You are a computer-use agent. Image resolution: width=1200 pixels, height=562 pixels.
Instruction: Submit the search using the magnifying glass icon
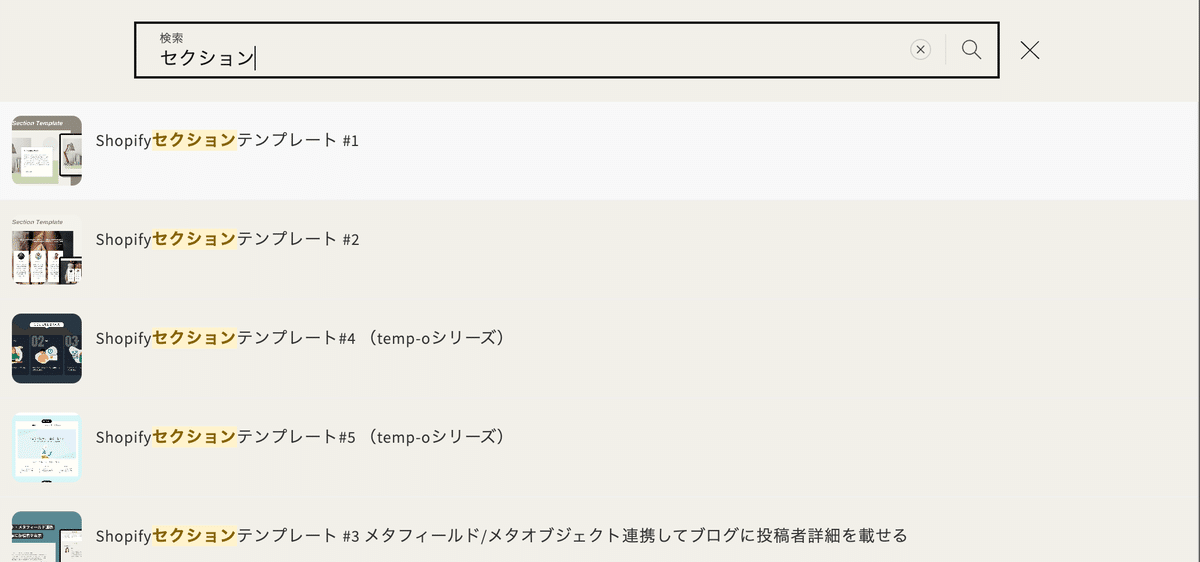[971, 50]
